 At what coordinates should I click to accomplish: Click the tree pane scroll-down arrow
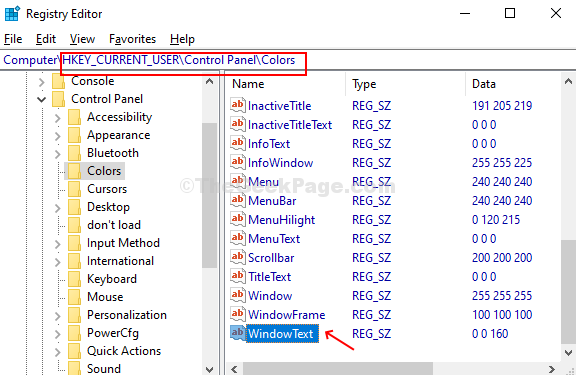pos(209,369)
